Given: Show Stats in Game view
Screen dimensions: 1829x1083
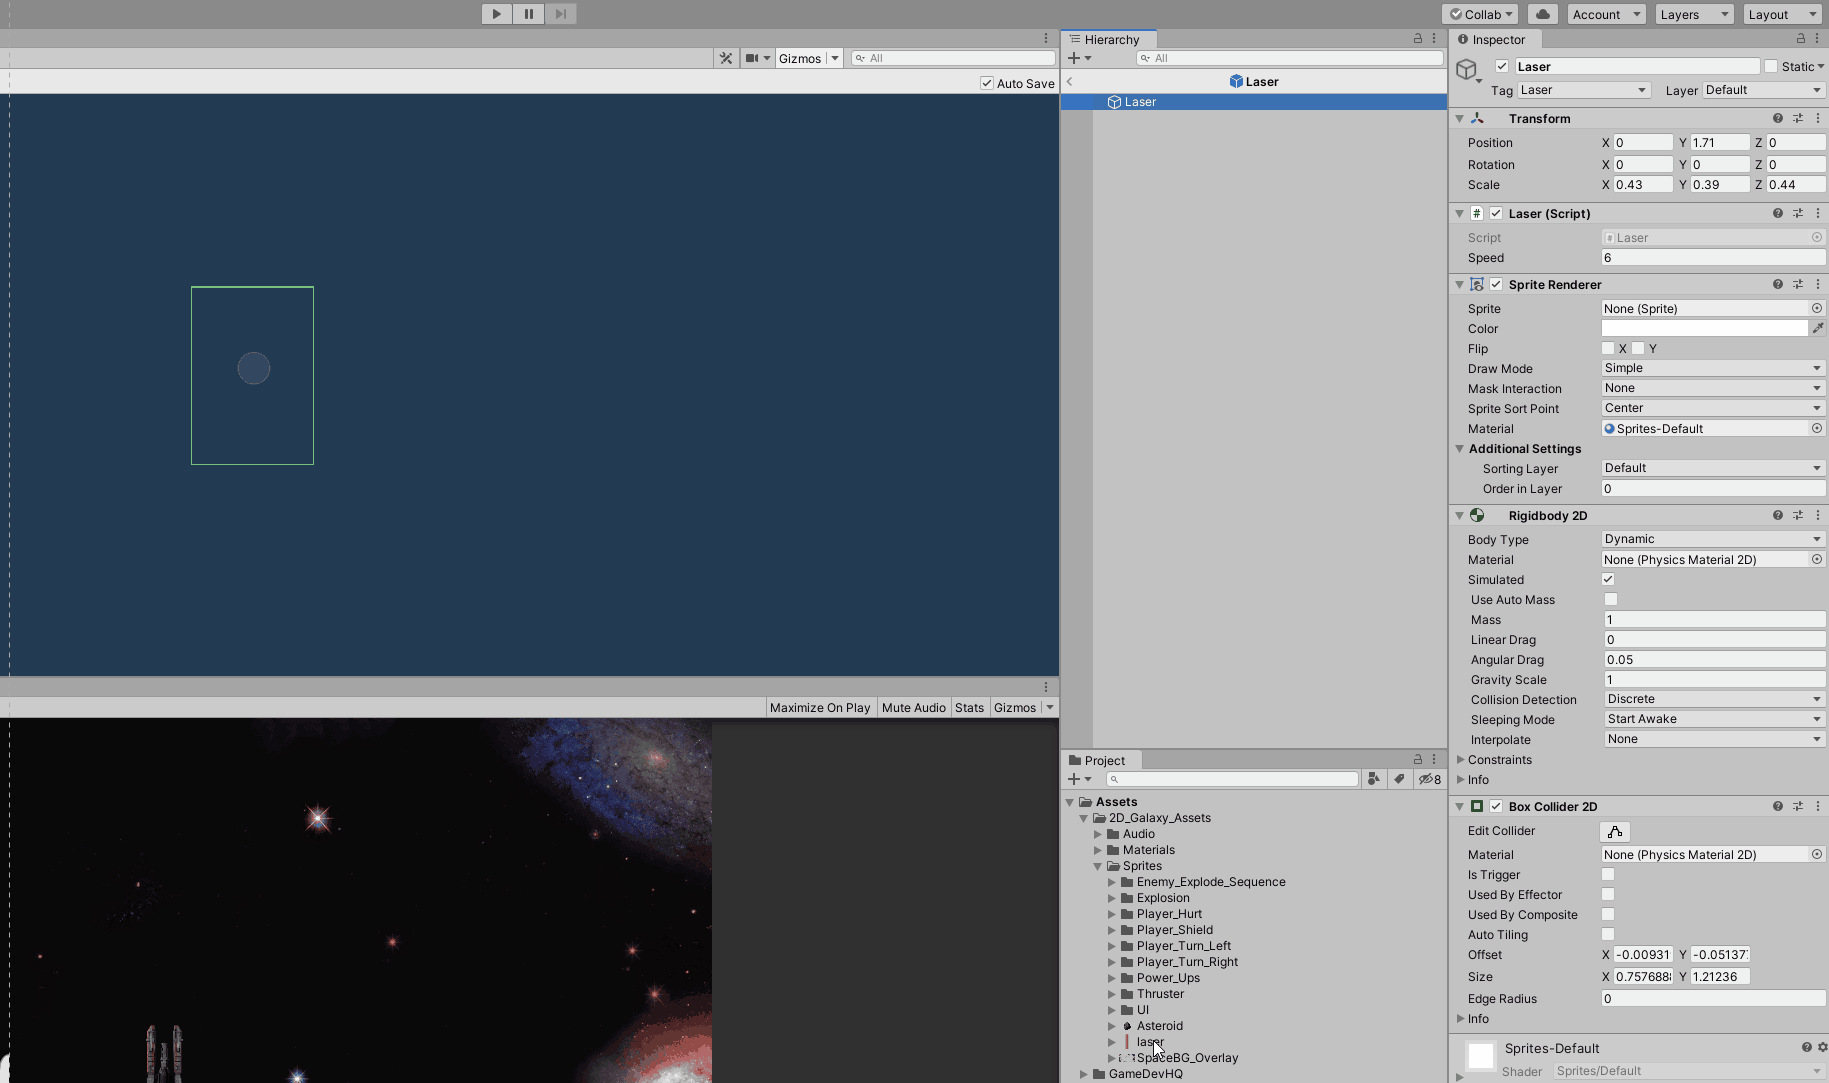Looking at the screenshot, I should 969,708.
